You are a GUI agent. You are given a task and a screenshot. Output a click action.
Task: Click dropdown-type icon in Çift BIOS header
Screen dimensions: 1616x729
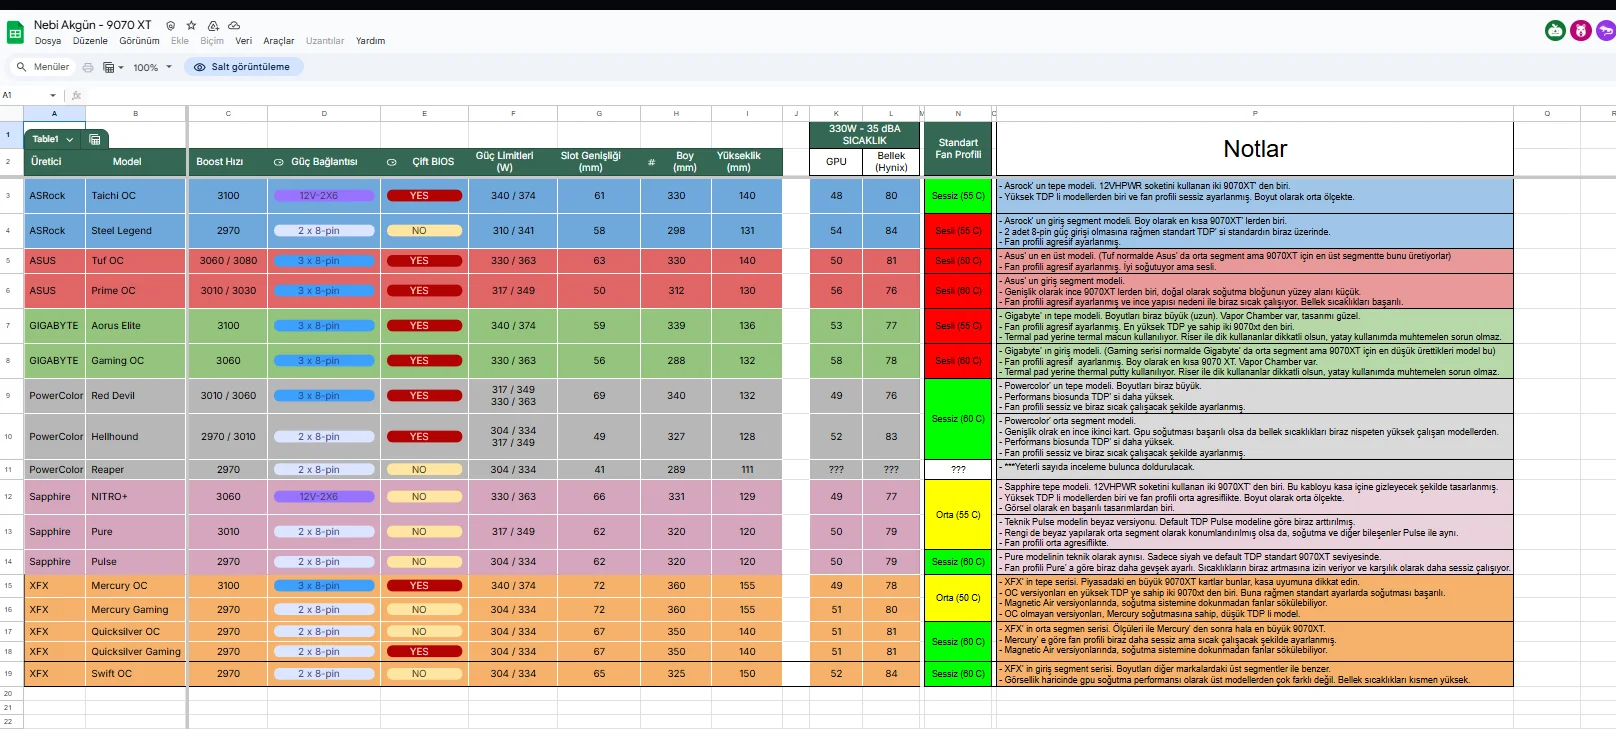tap(392, 162)
